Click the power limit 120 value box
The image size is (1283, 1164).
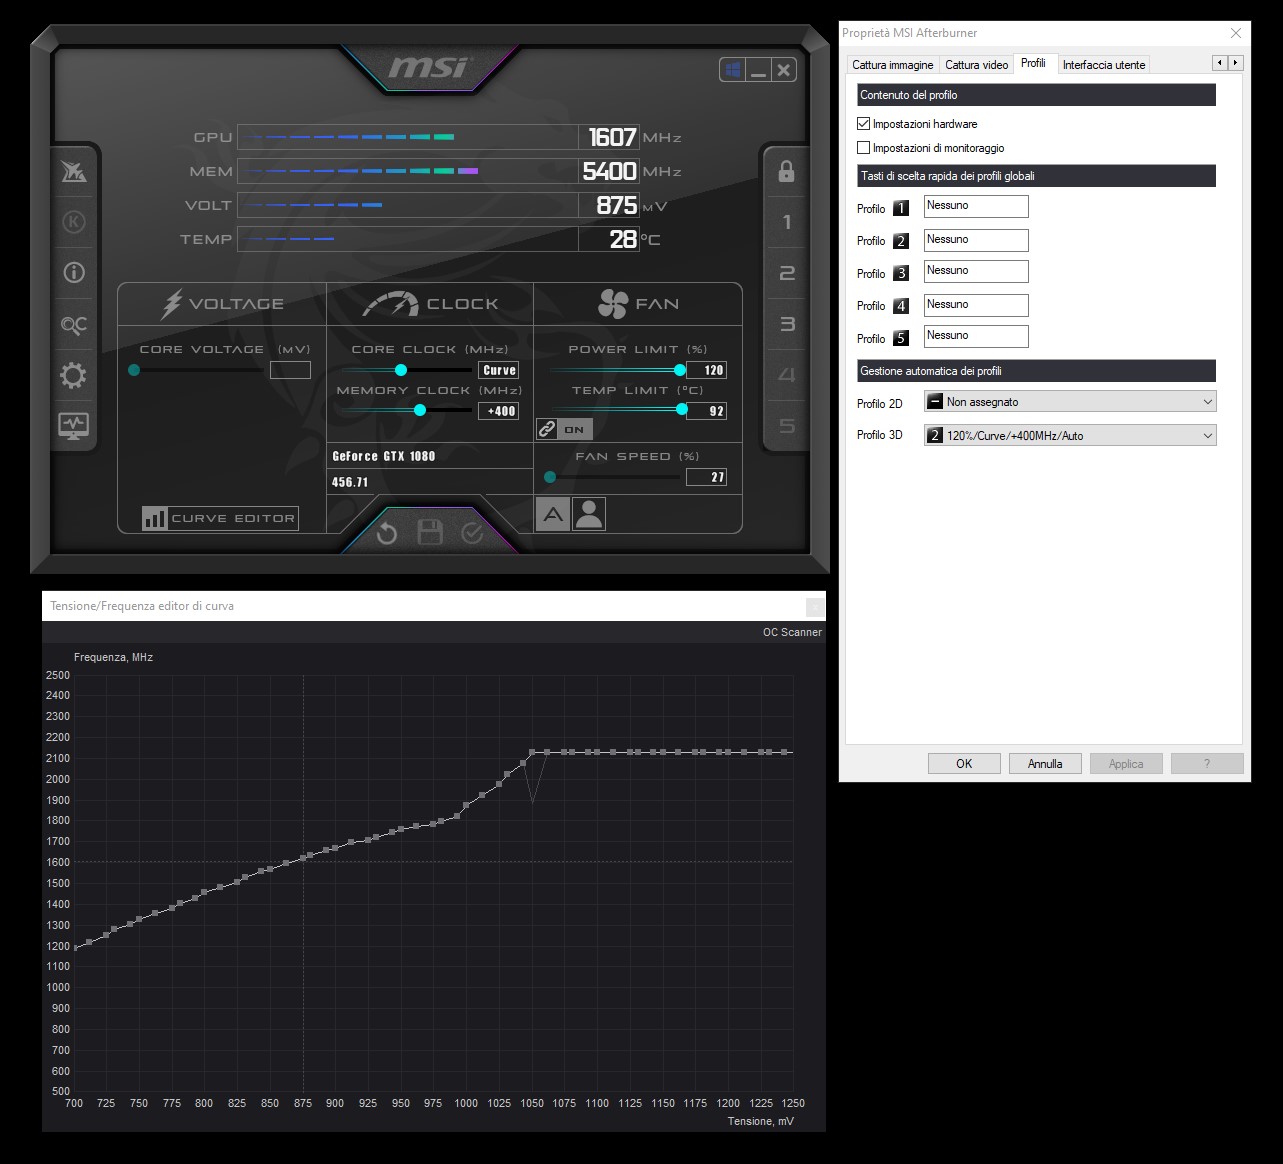pos(707,370)
